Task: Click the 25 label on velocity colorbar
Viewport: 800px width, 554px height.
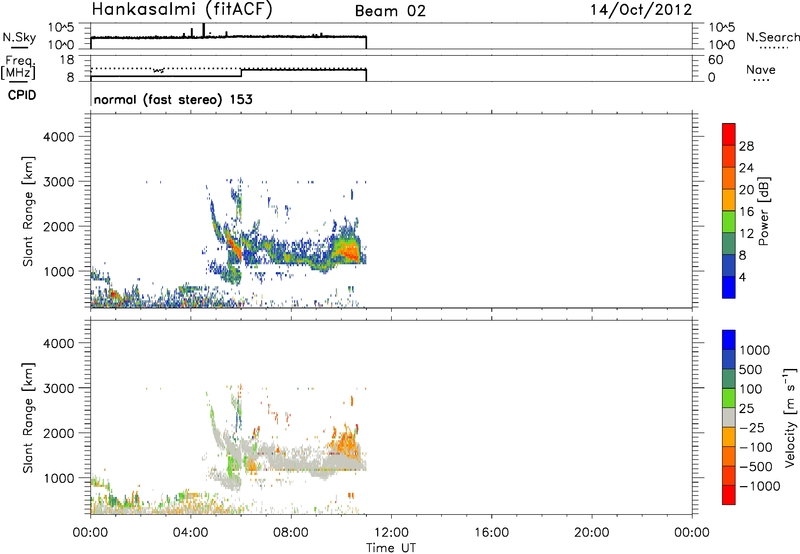Action: click(746, 409)
